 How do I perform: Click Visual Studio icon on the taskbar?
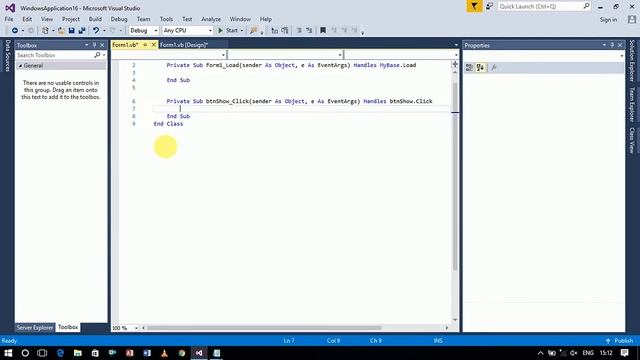(x=199, y=353)
